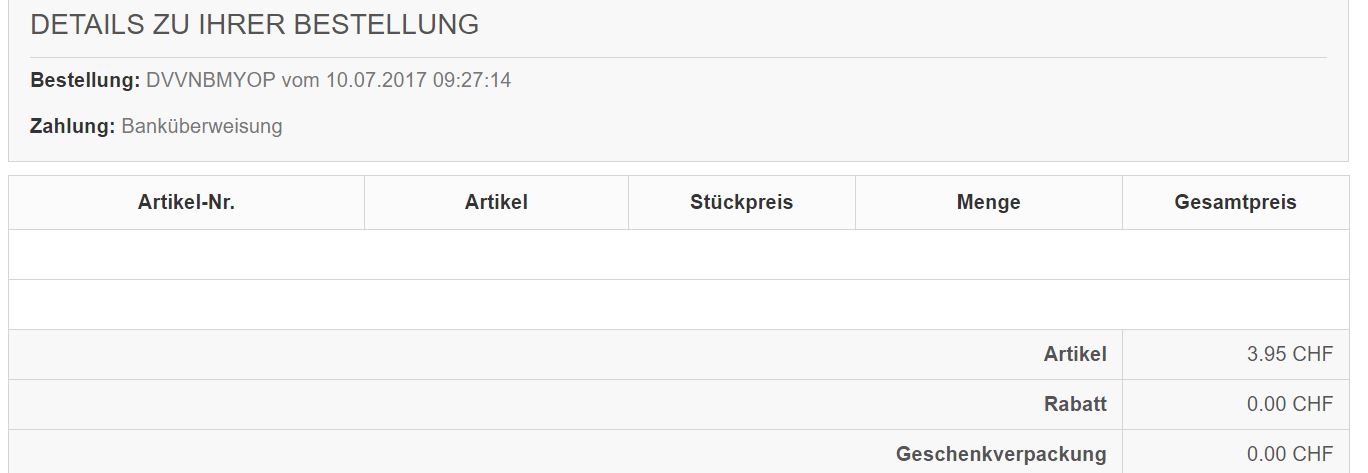Click the 'Artikel' summary row label
The image size is (1368, 473).
click(1075, 354)
